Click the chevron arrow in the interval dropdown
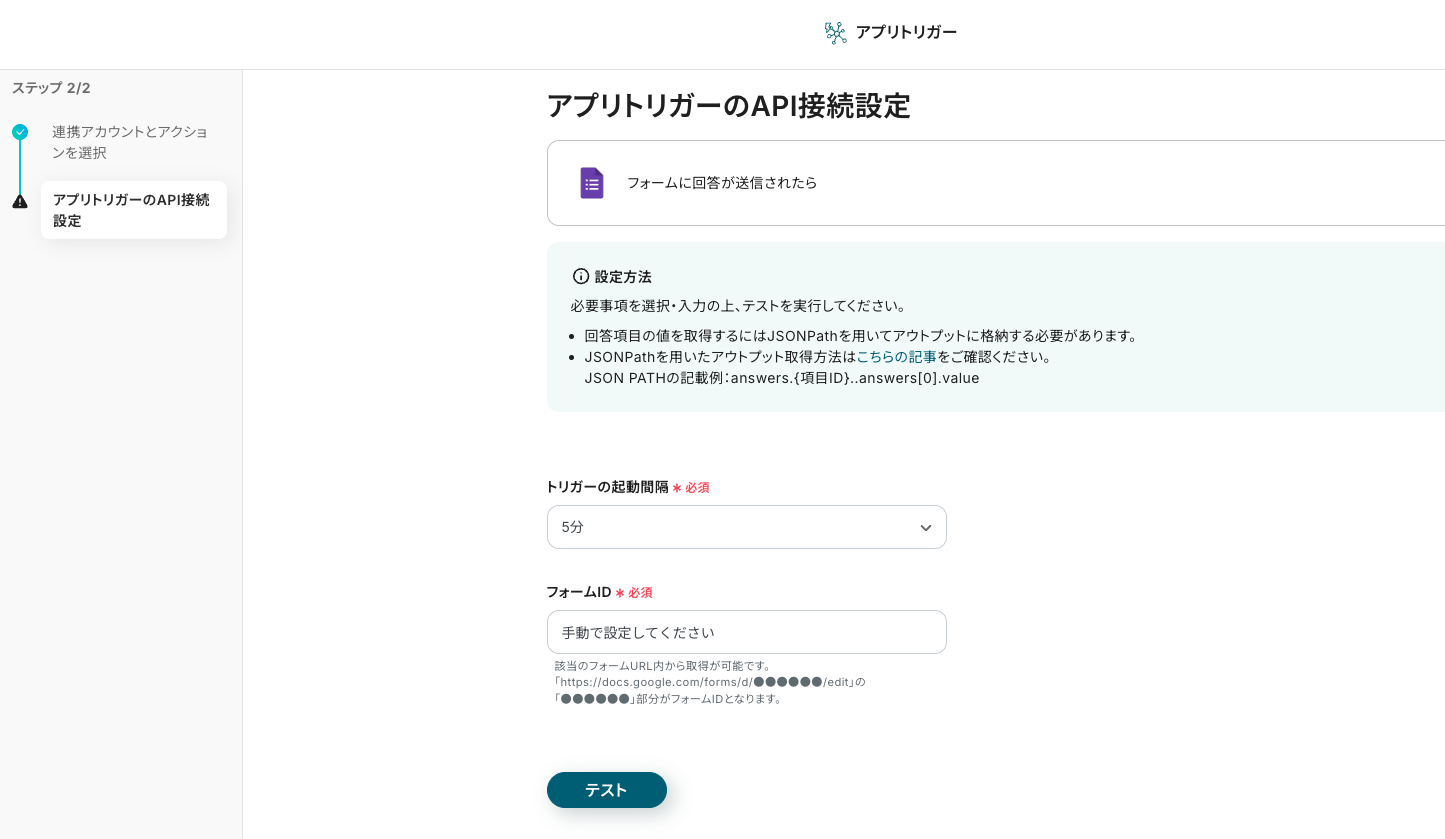The width and height of the screenshot is (1445, 839). [926, 528]
